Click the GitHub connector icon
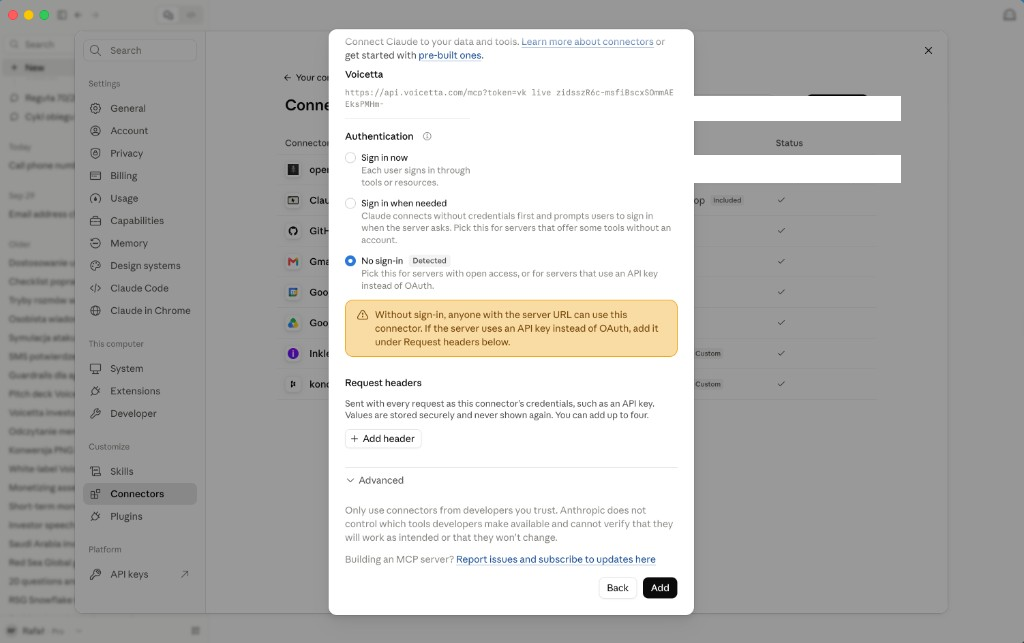The width and height of the screenshot is (1024, 643). pyautogui.click(x=293, y=230)
